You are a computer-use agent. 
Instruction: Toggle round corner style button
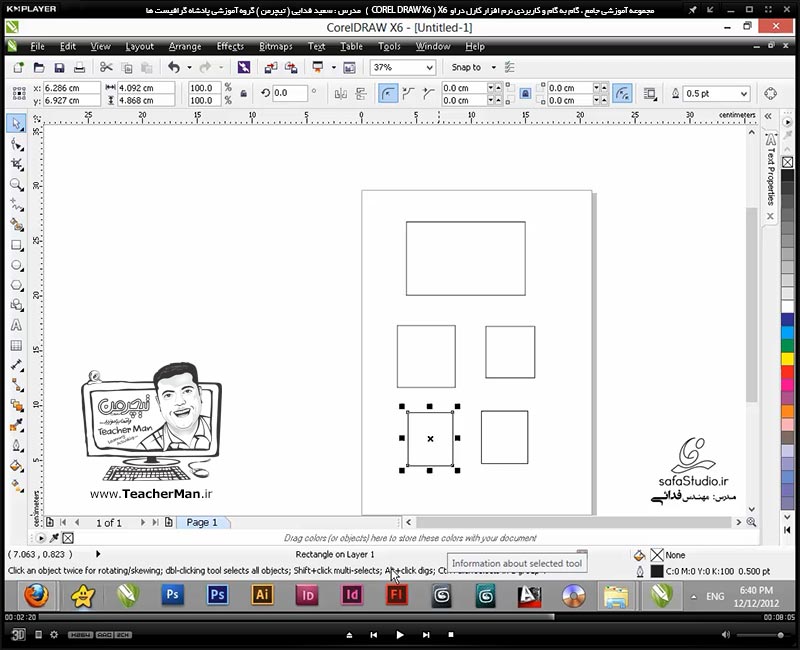(x=388, y=94)
